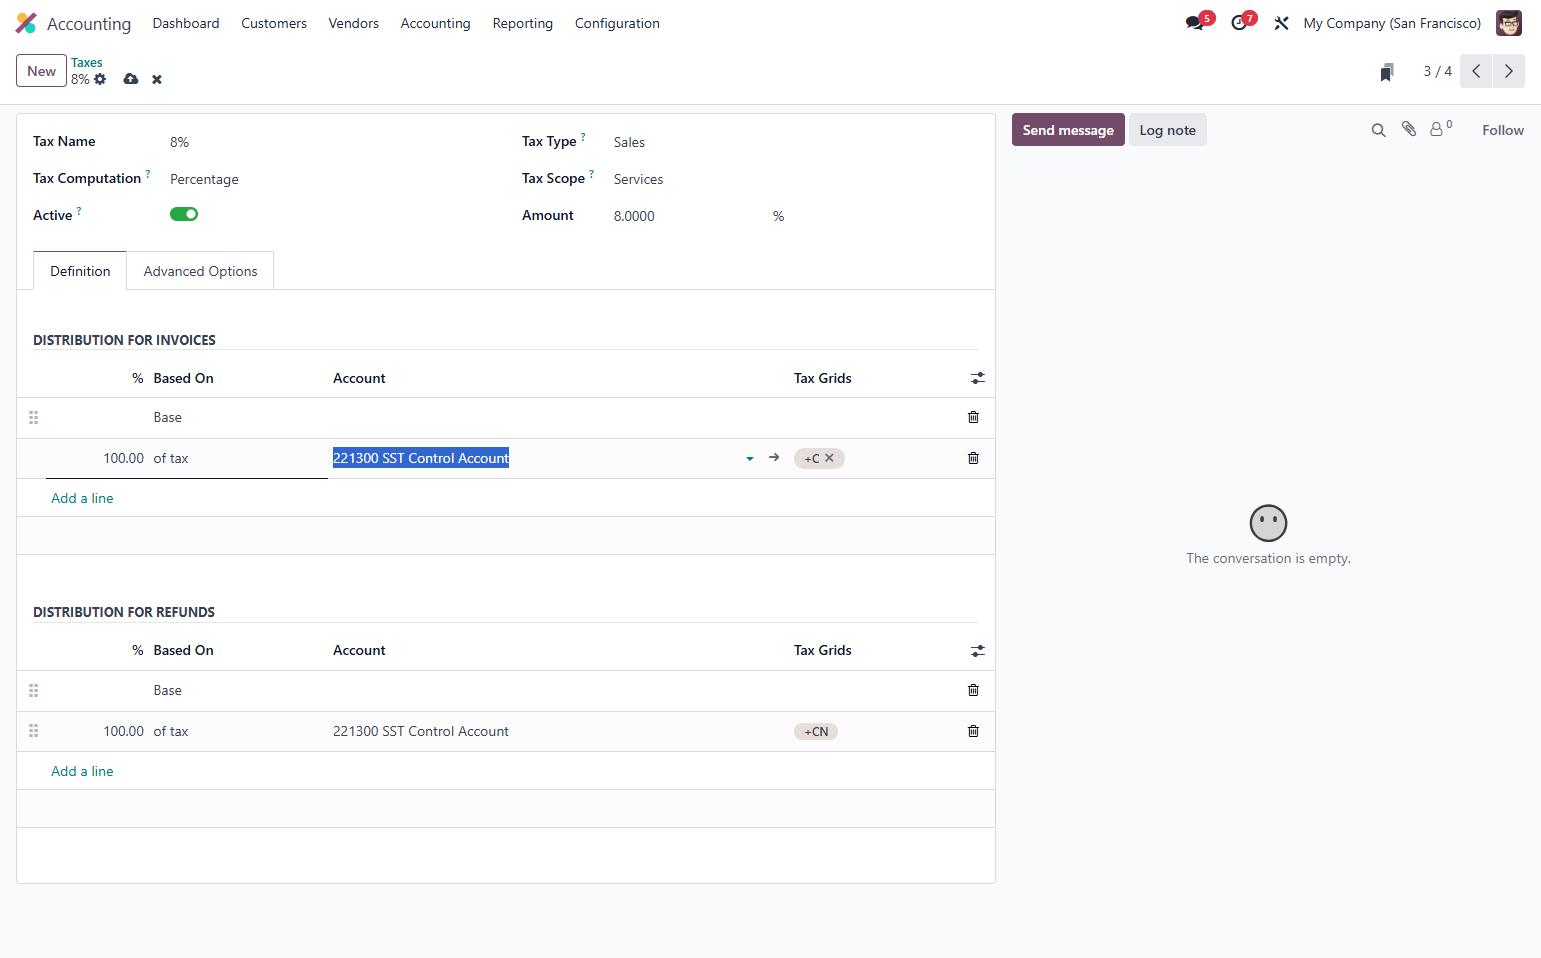This screenshot has height=958, width=1541.
Task: Delete the invoice 100.00 of tax line
Action: coord(973,458)
